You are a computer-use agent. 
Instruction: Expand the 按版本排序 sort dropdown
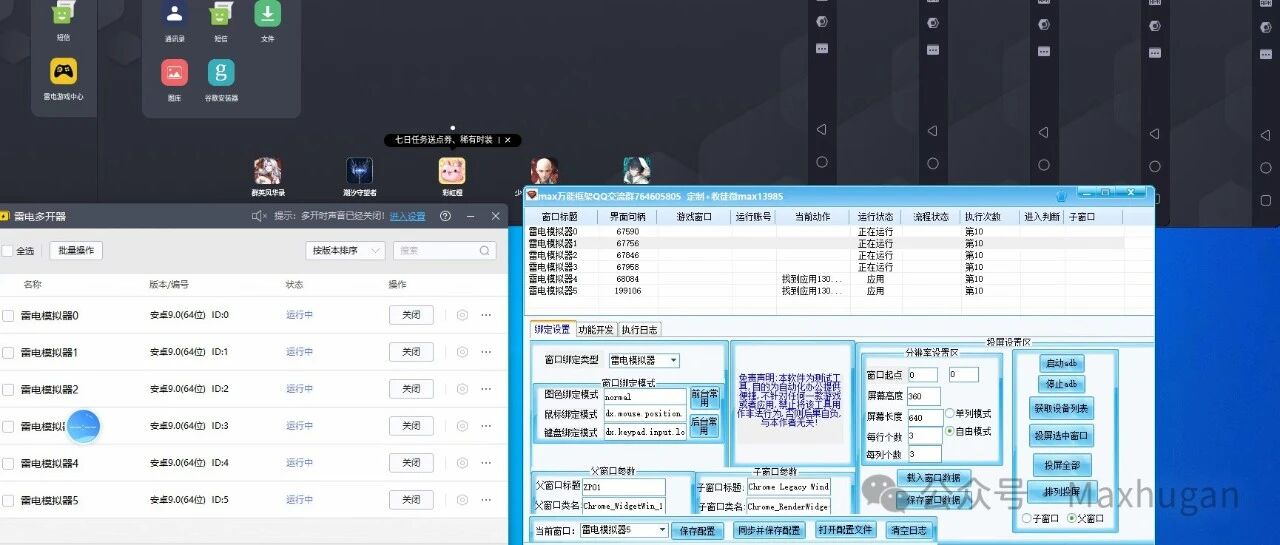click(x=346, y=250)
